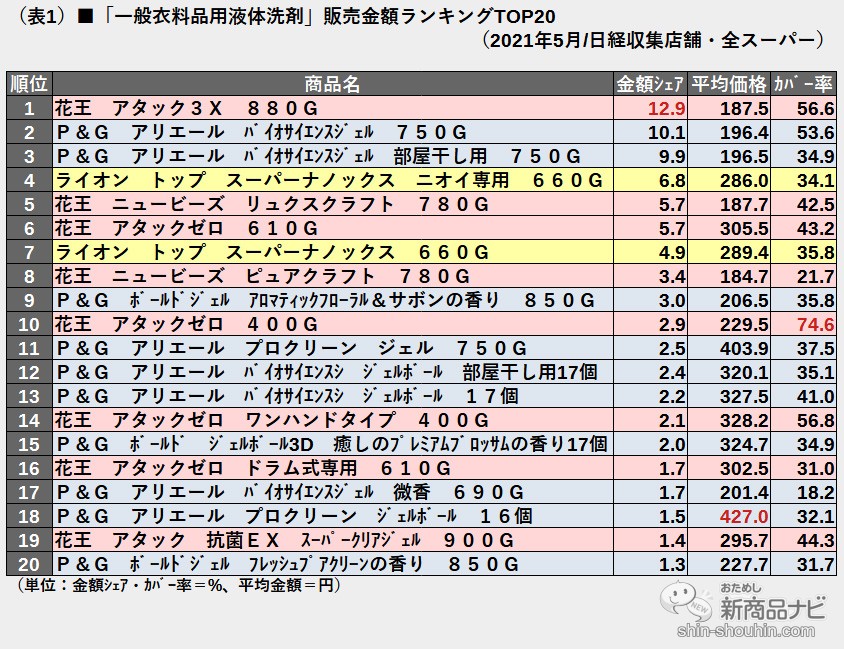Select ライオン トップ スーパーナノックス ニオイ専用 660G
The image size is (844, 649).
(x=332, y=180)
